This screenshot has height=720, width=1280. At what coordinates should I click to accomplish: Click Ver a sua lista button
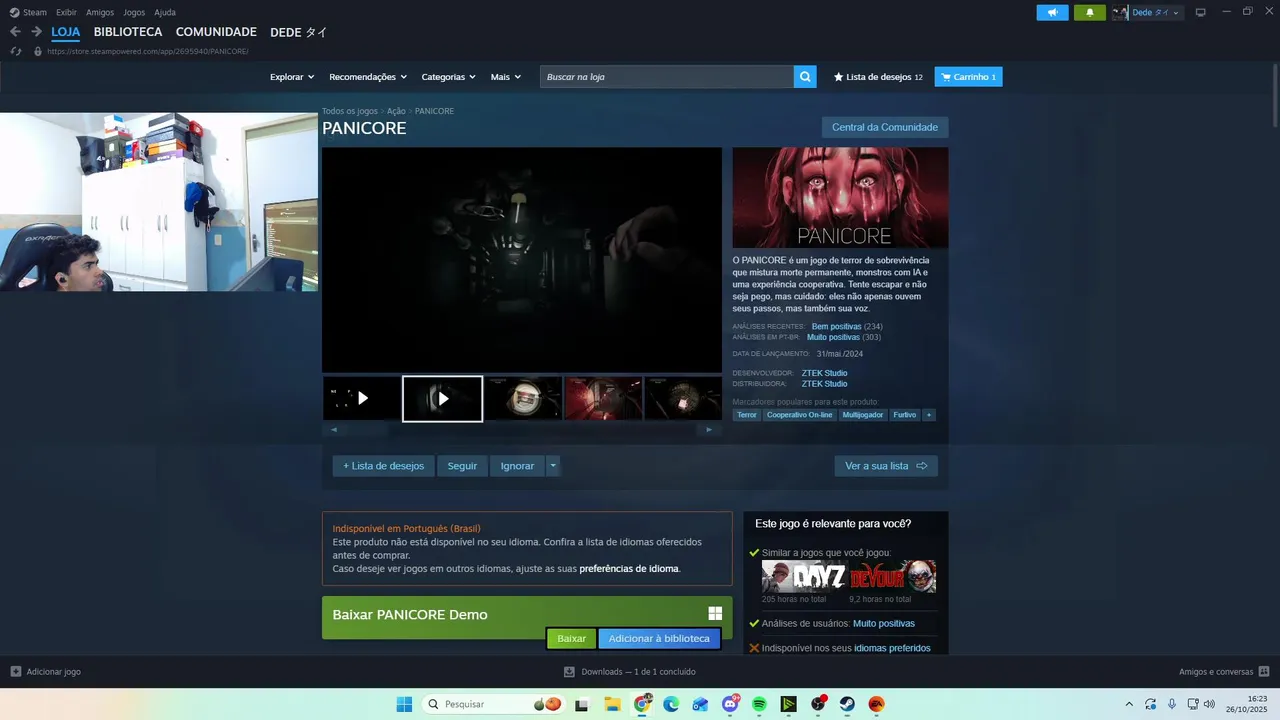coord(886,466)
